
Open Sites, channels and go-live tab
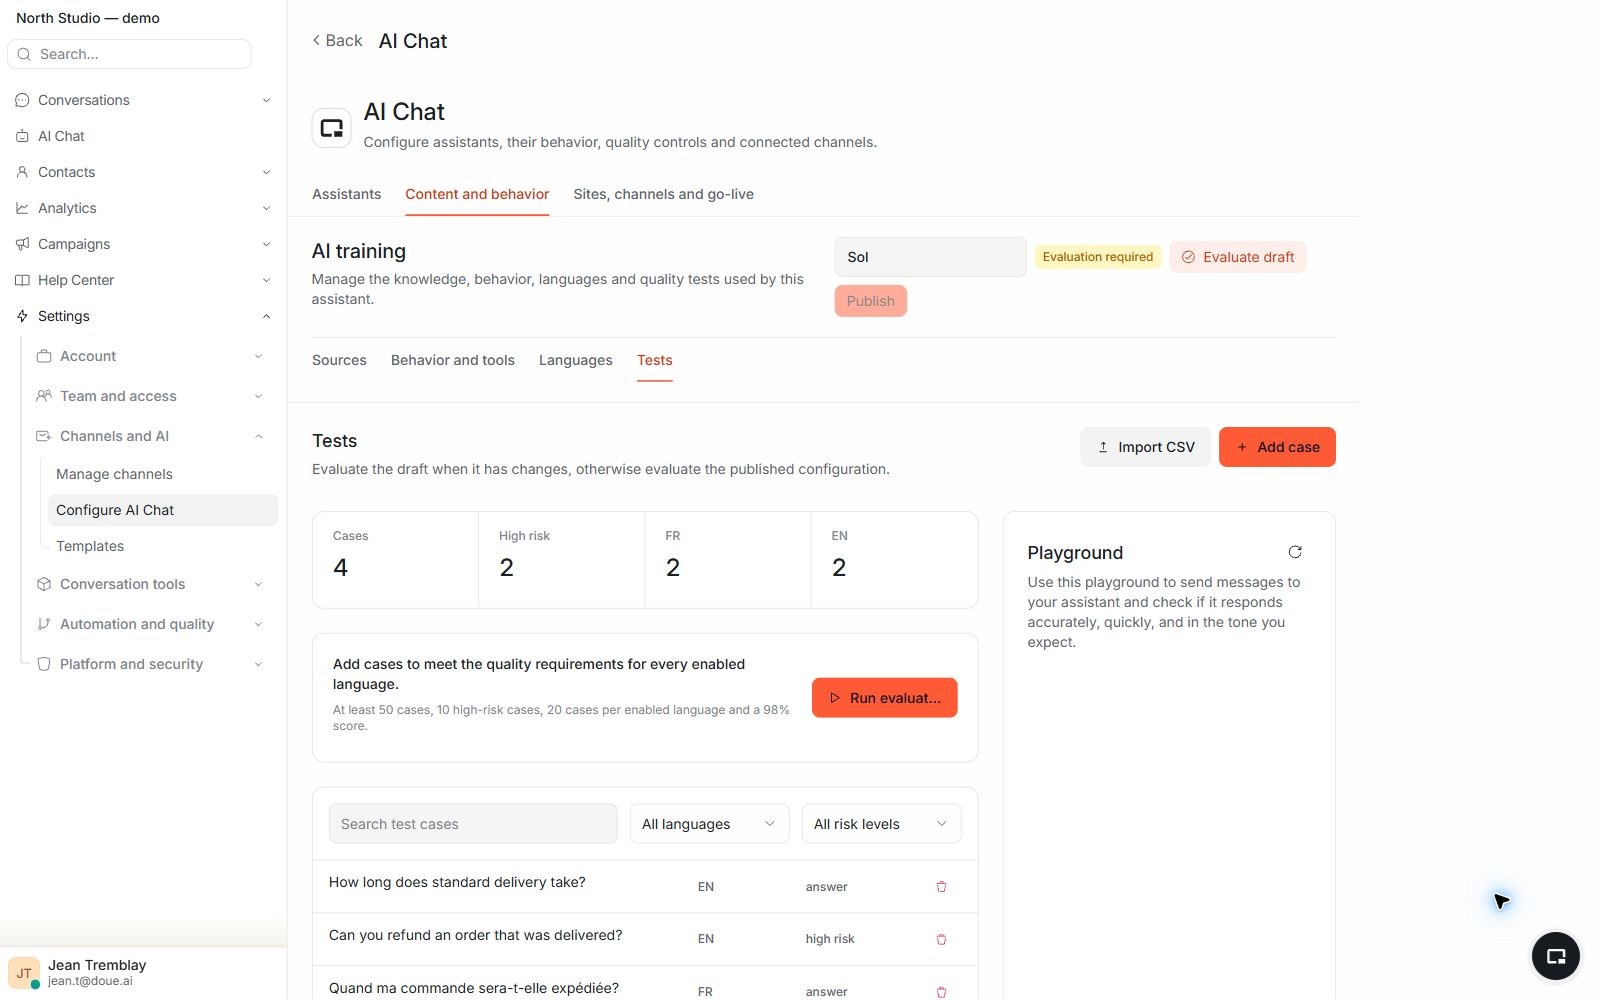(663, 194)
